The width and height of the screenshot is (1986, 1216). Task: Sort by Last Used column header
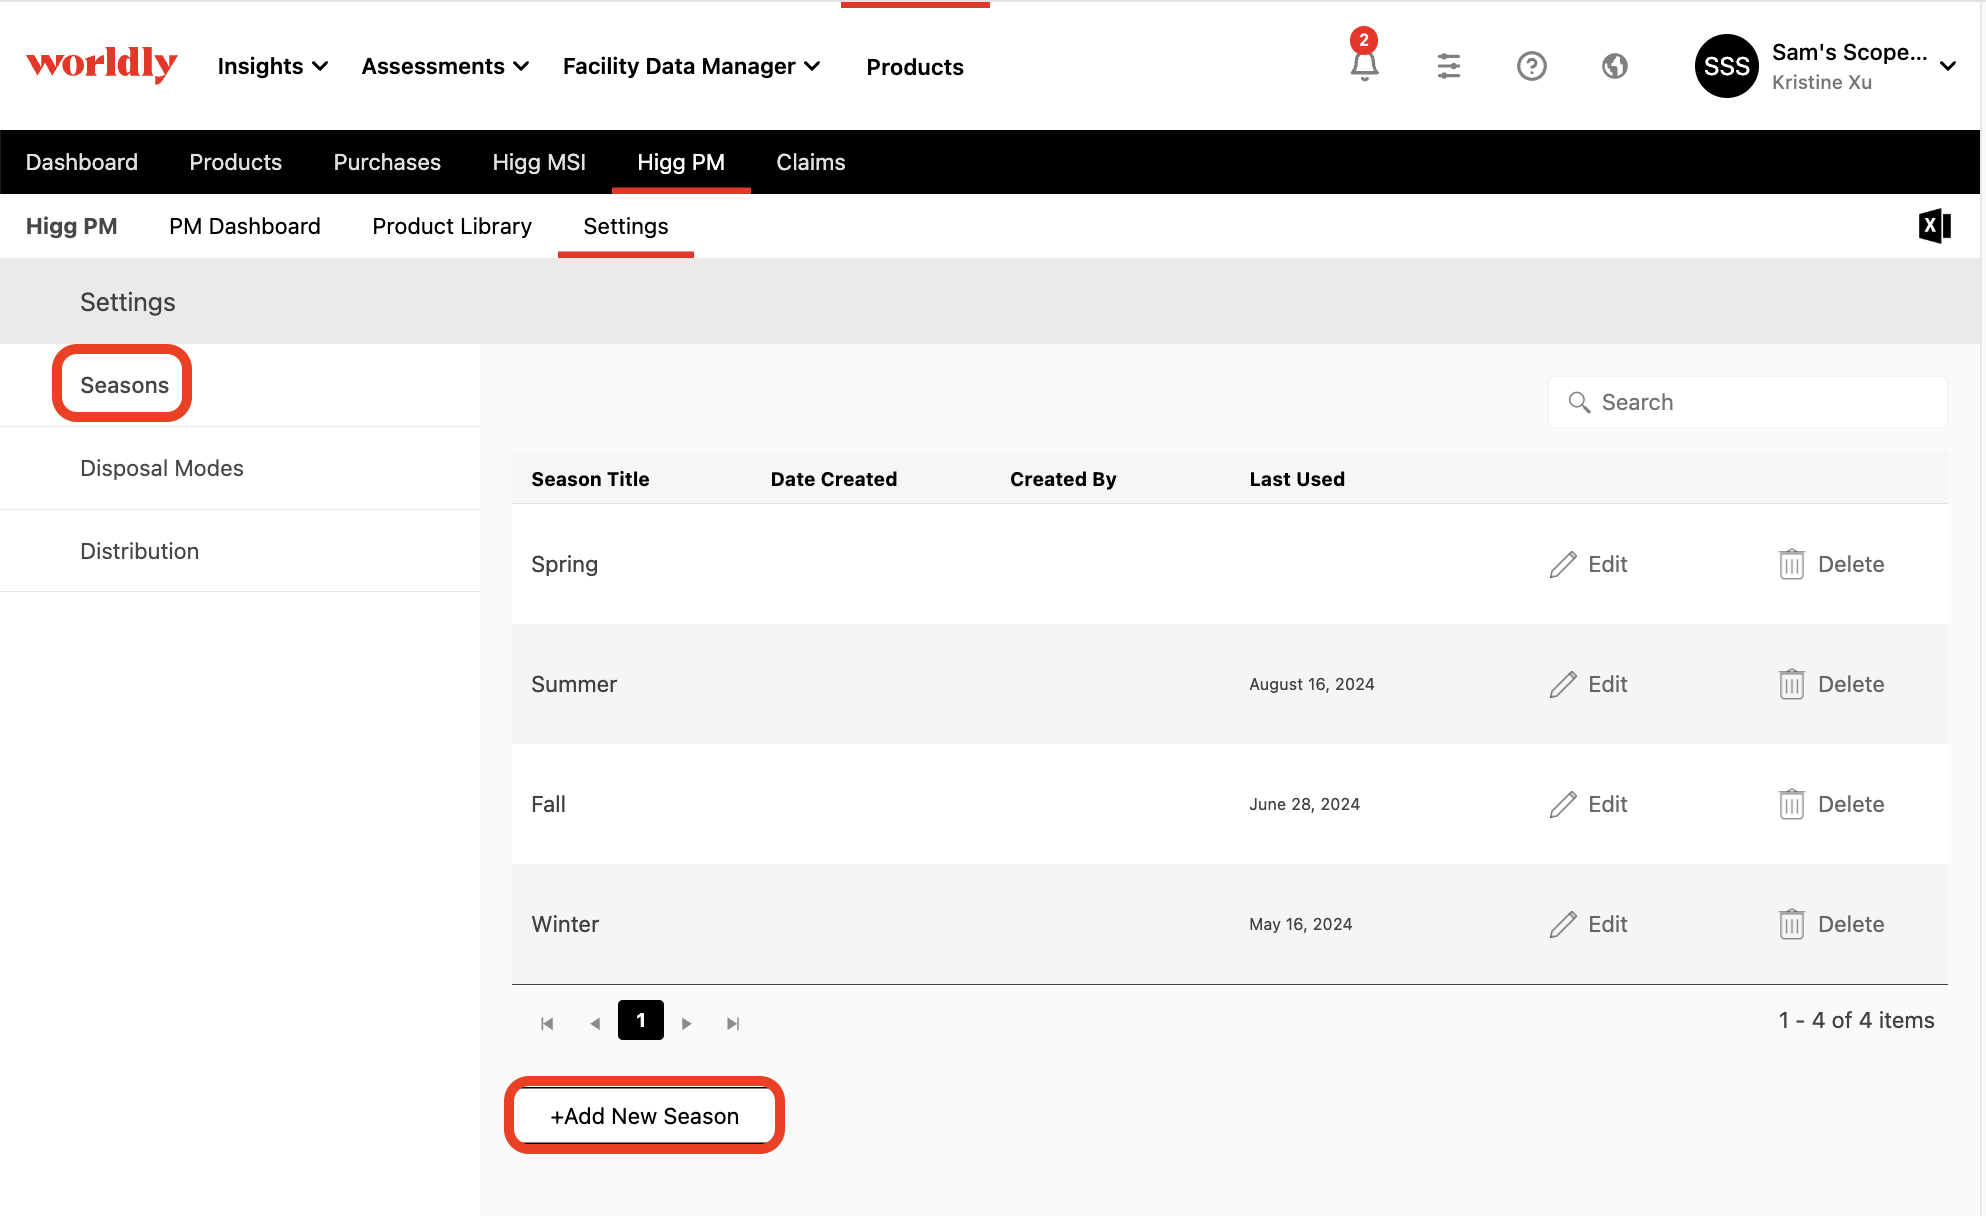1297,479
